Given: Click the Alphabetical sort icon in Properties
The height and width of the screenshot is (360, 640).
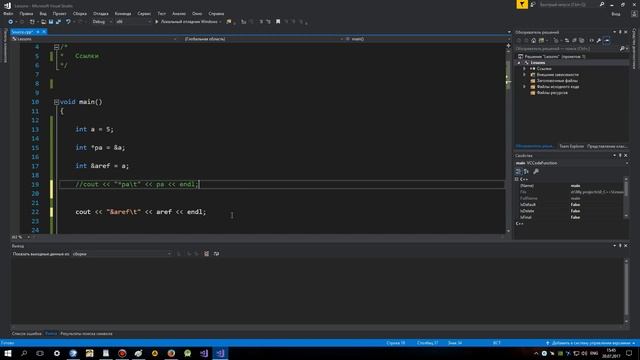Looking at the screenshot, I should (526, 171).
